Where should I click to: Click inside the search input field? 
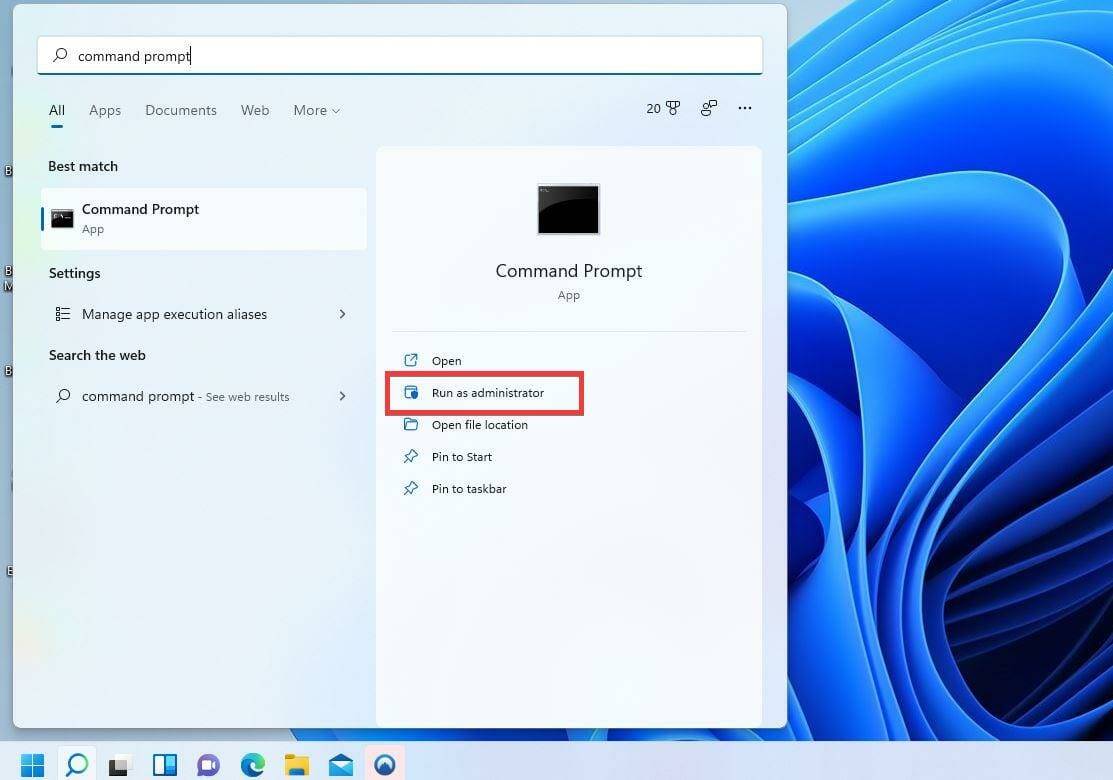(x=300, y=56)
